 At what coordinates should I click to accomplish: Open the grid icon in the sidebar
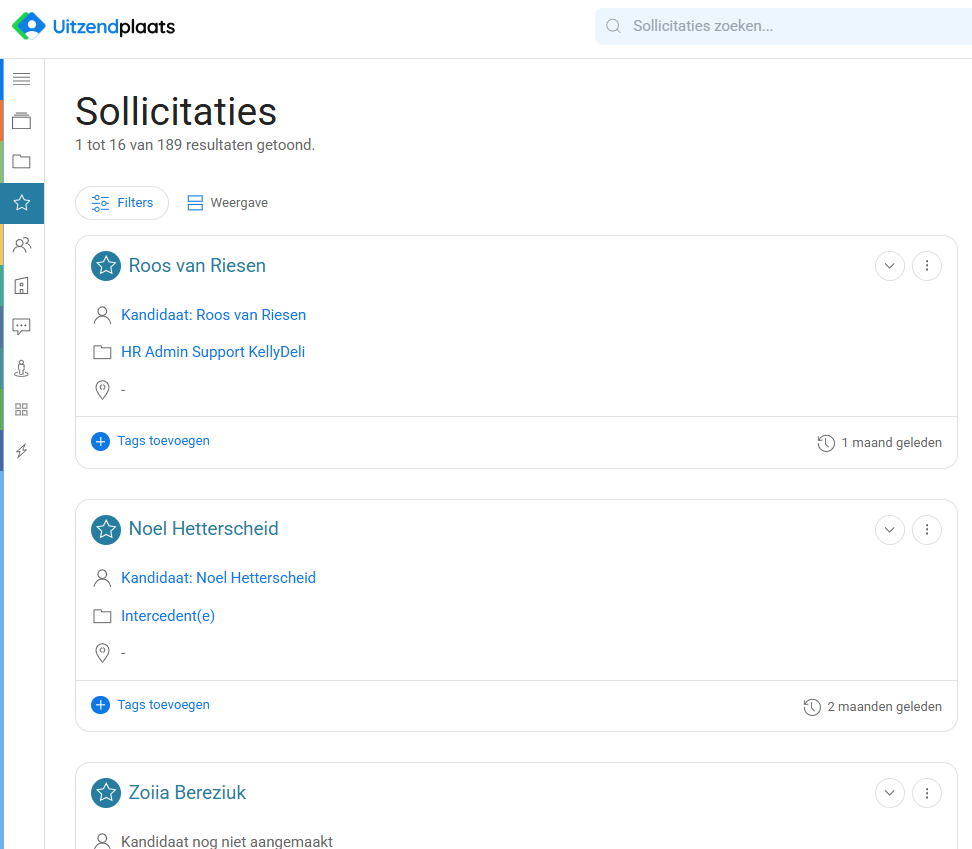22,409
